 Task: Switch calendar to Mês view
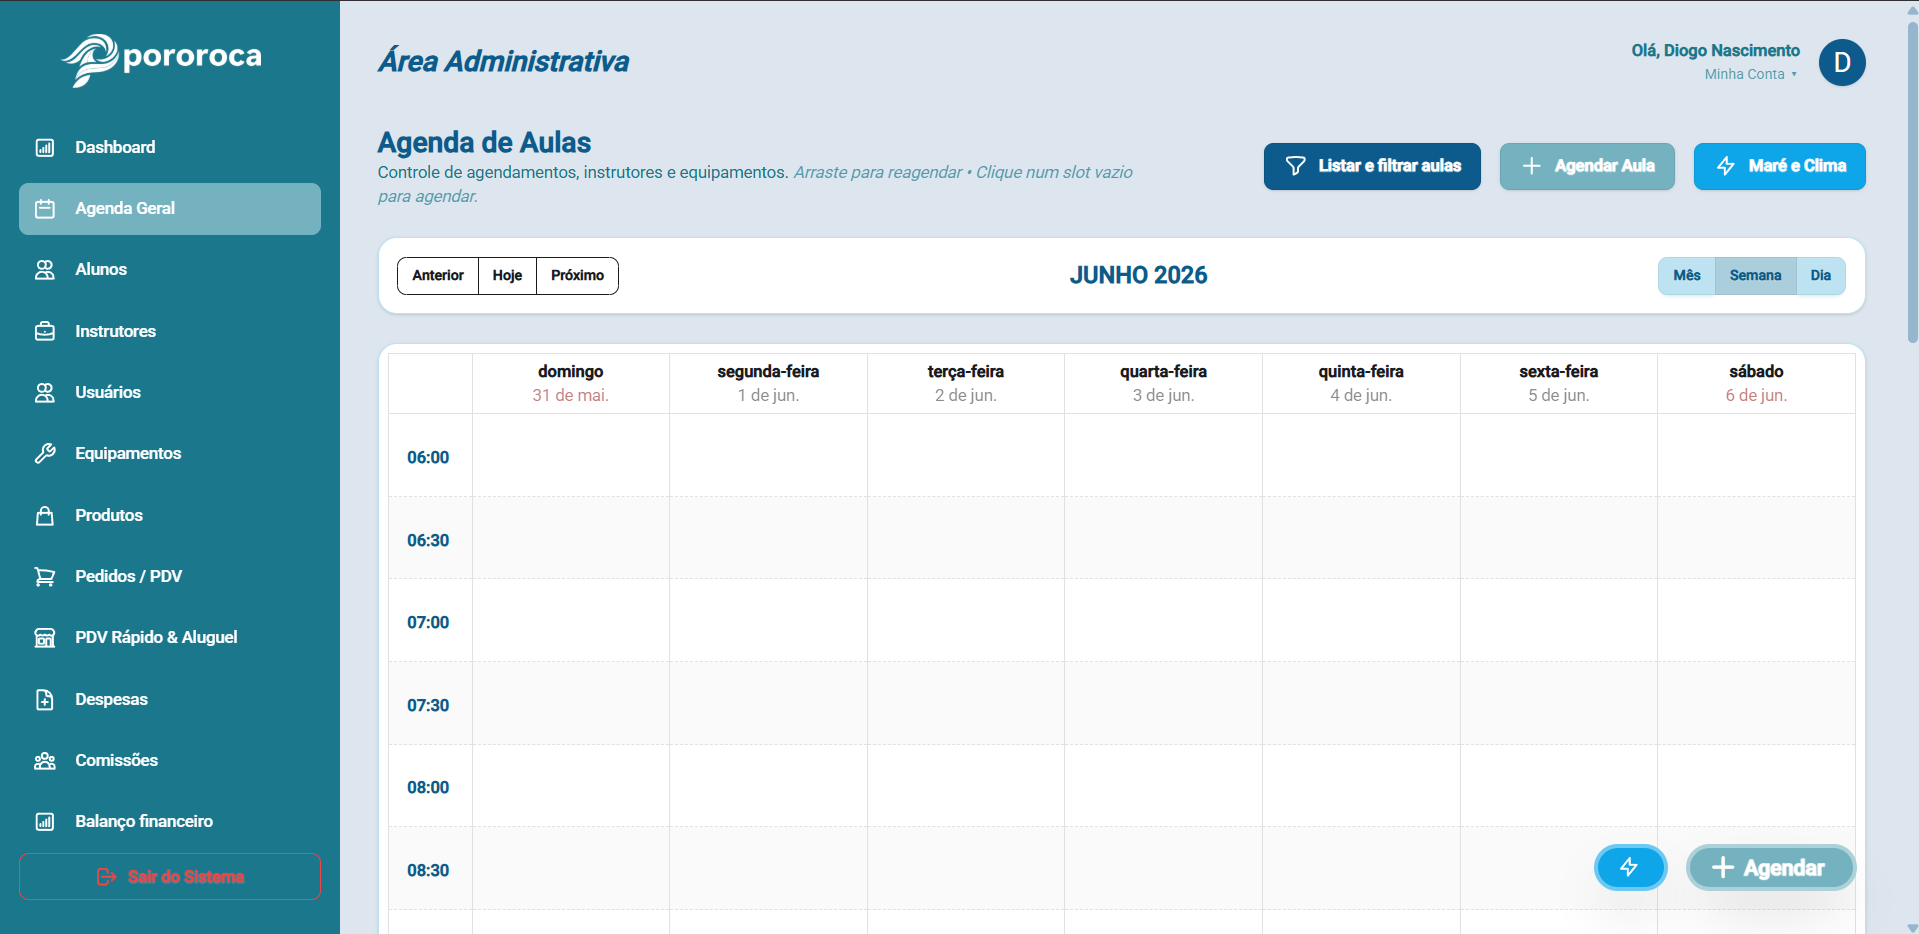click(1687, 276)
